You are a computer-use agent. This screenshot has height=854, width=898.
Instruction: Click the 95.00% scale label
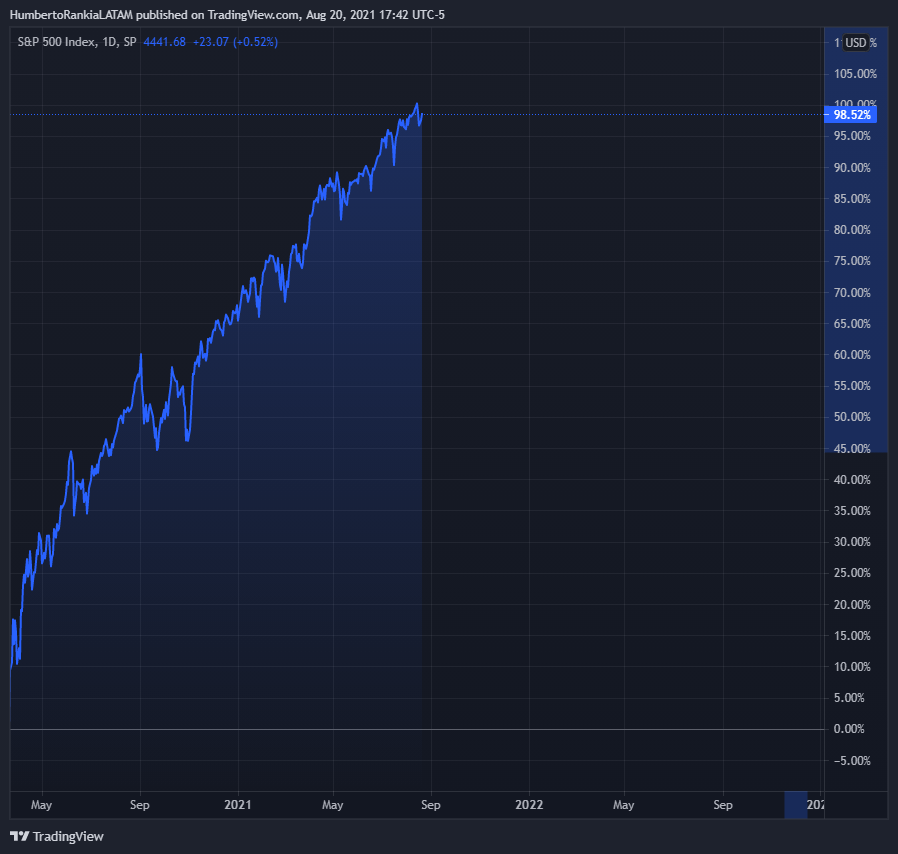852,136
